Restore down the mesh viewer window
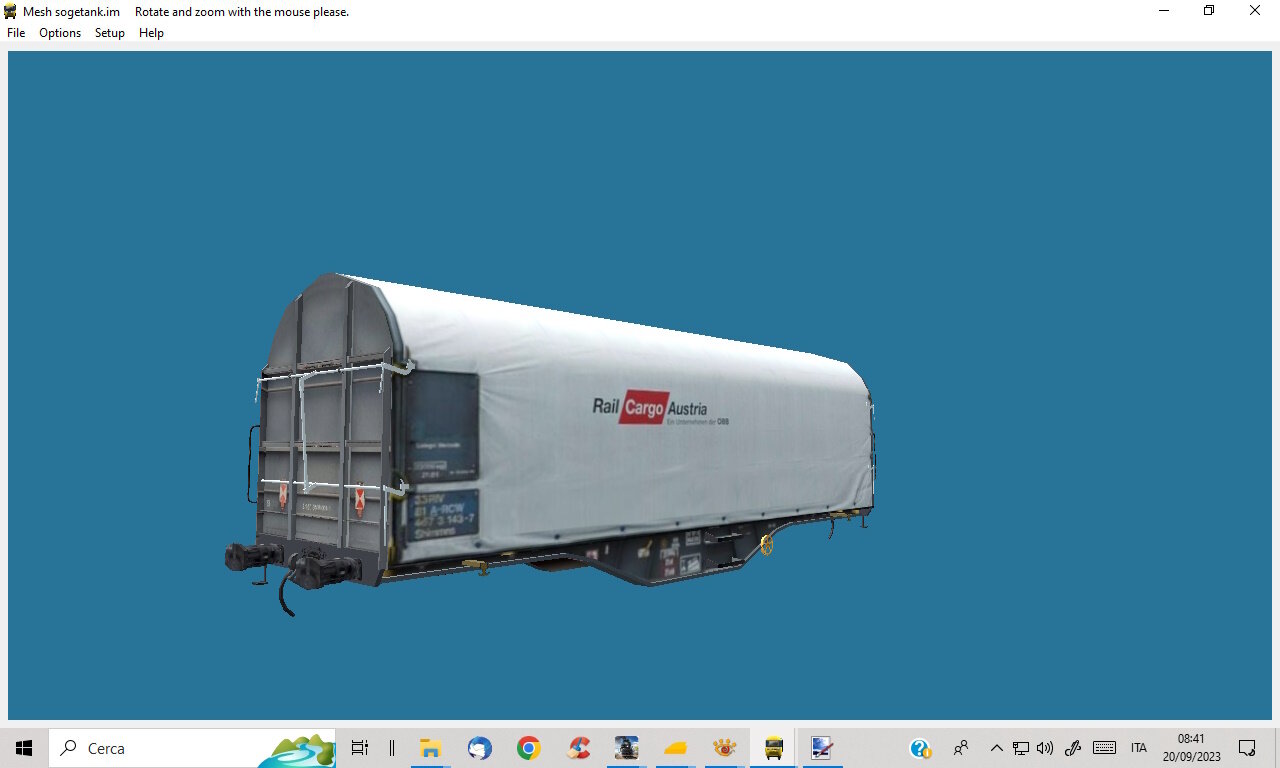Viewport: 1280px width, 768px height. (x=1209, y=11)
